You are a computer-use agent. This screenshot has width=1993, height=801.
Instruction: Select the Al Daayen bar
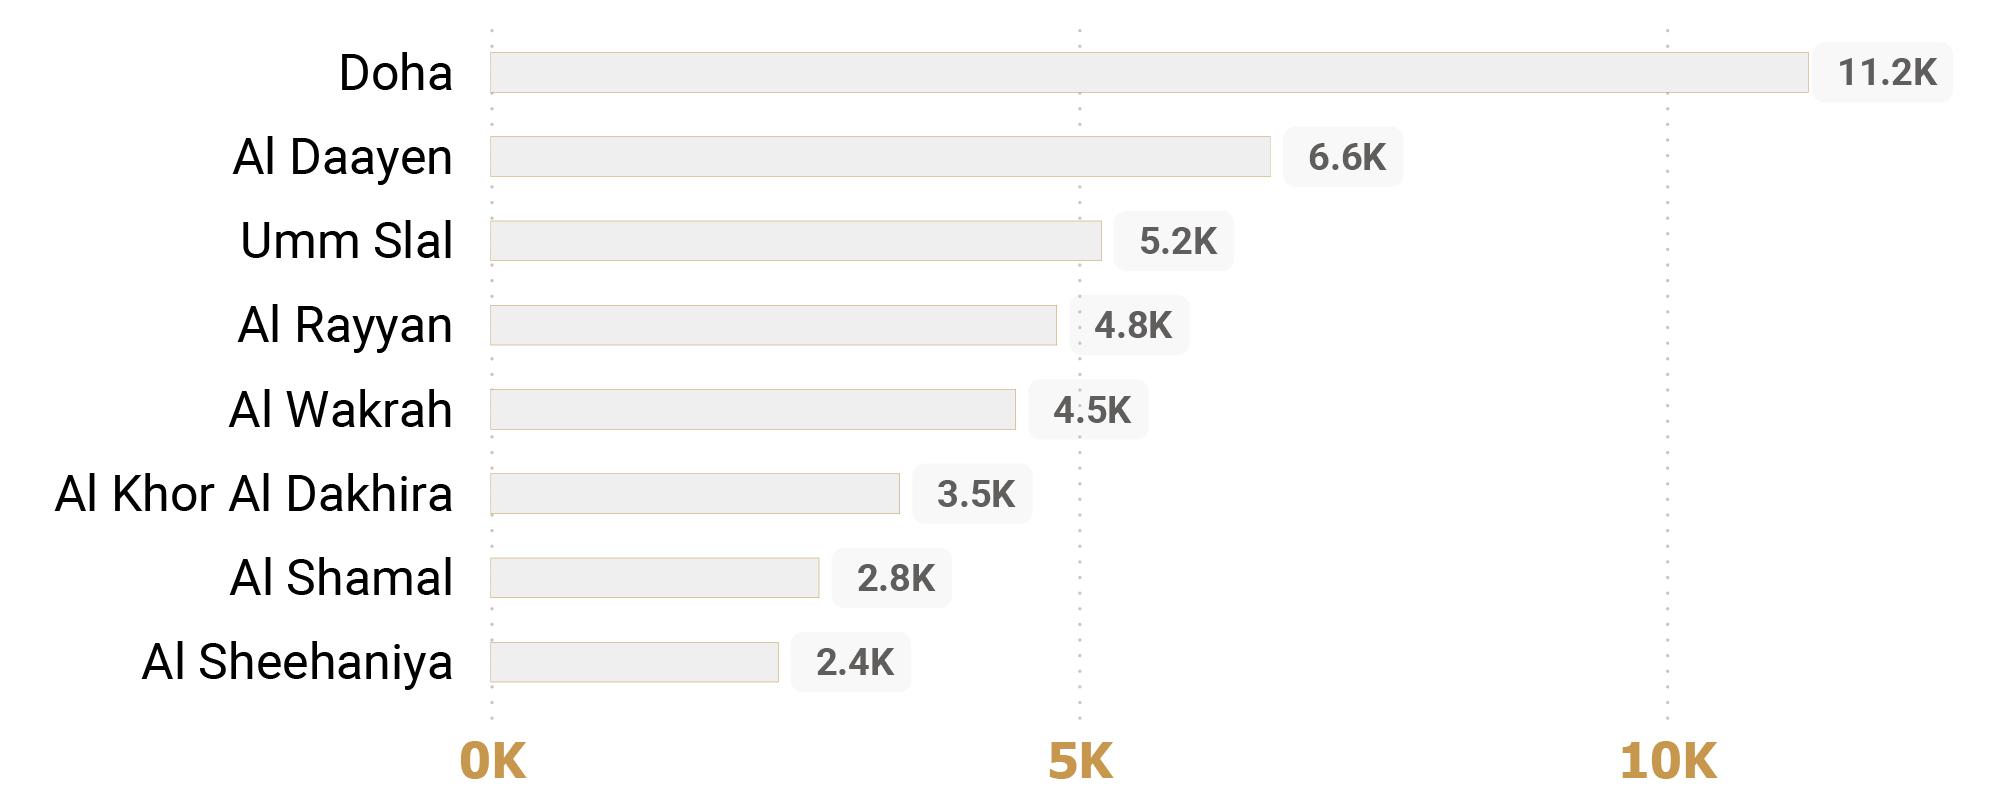[880, 157]
